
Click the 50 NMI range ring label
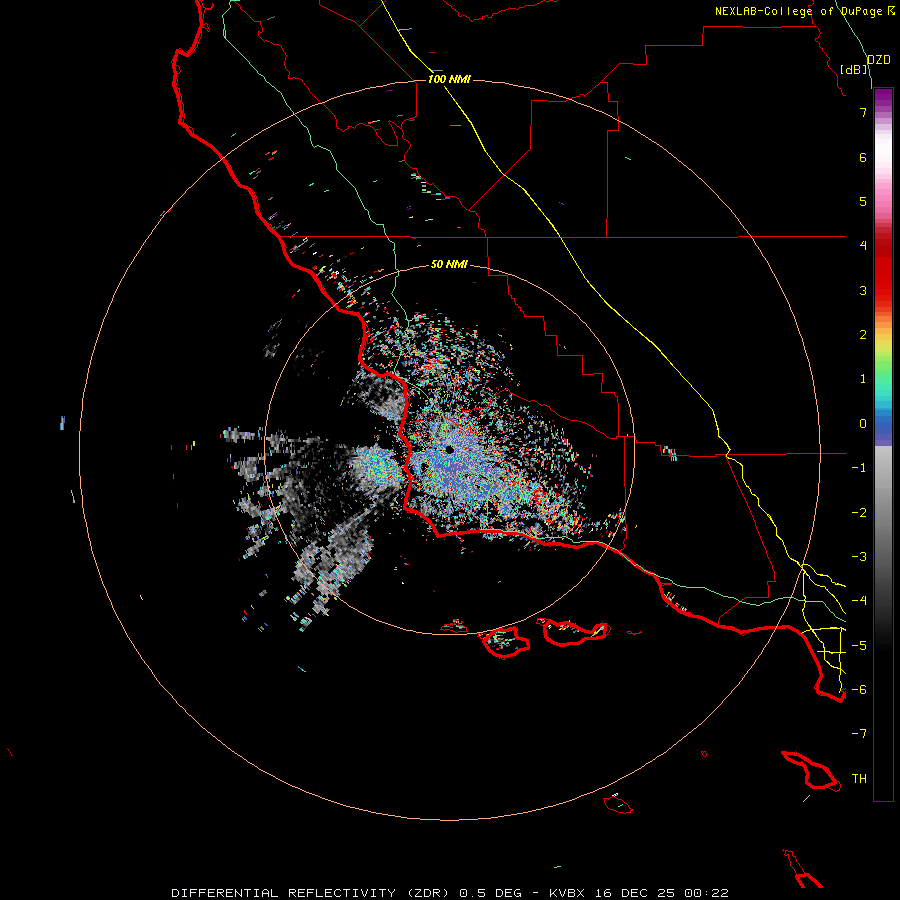coord(449,264)
